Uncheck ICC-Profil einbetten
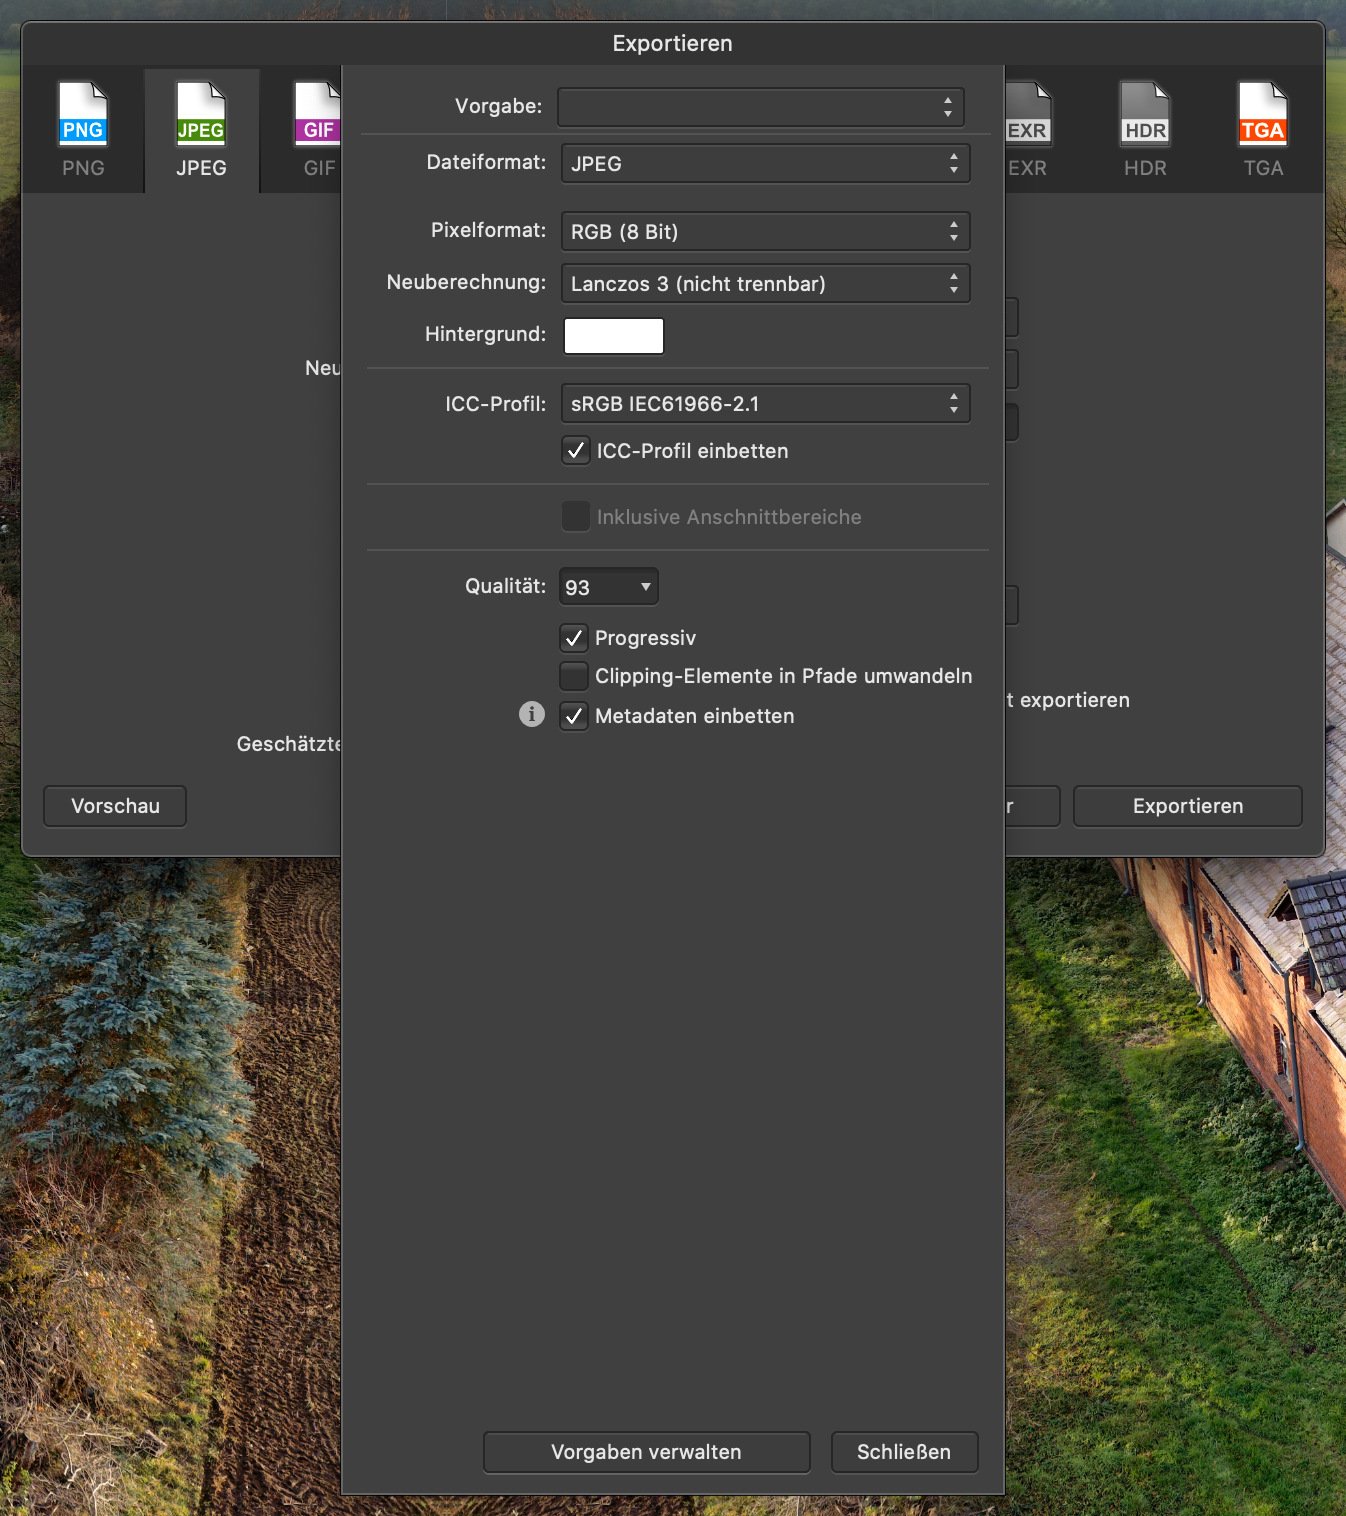The image size is (1346, 1516). 576,451
